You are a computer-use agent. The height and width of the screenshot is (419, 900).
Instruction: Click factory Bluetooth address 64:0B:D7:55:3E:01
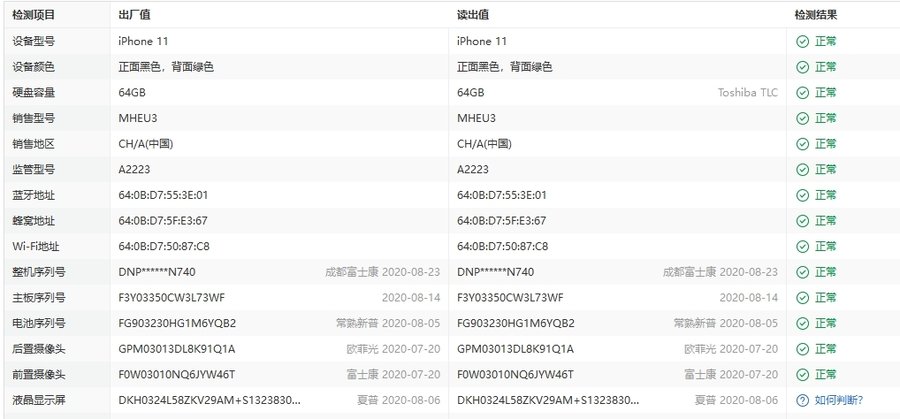(x=164, y=195)
